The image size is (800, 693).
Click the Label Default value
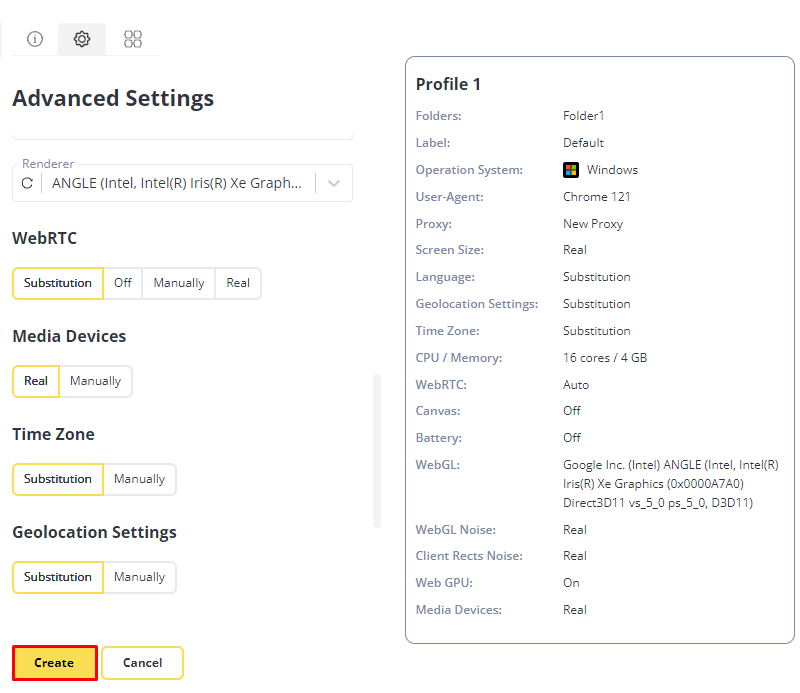(x=583, y=143)
